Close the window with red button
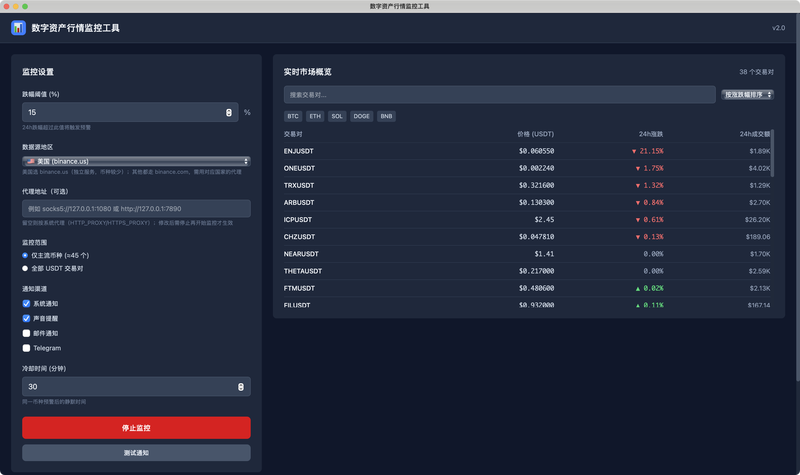 [6, 6]
